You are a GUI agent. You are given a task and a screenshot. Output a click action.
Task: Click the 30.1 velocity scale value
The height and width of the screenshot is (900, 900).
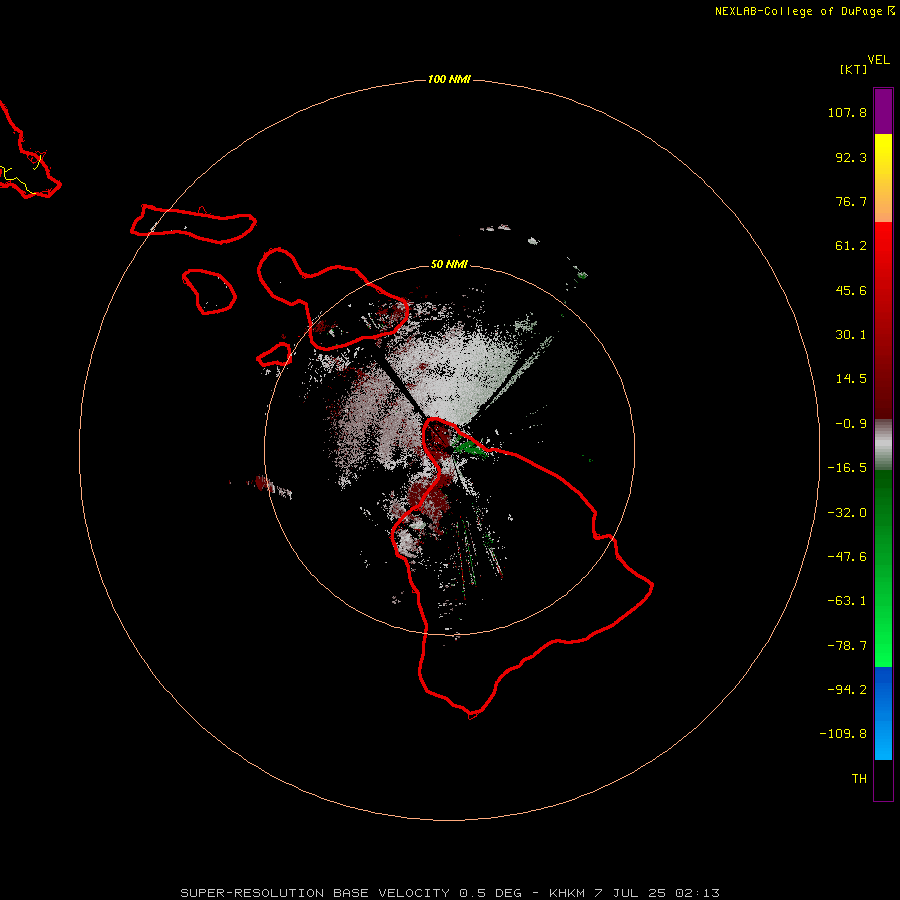pyautogui.click(x=851, y=335)
